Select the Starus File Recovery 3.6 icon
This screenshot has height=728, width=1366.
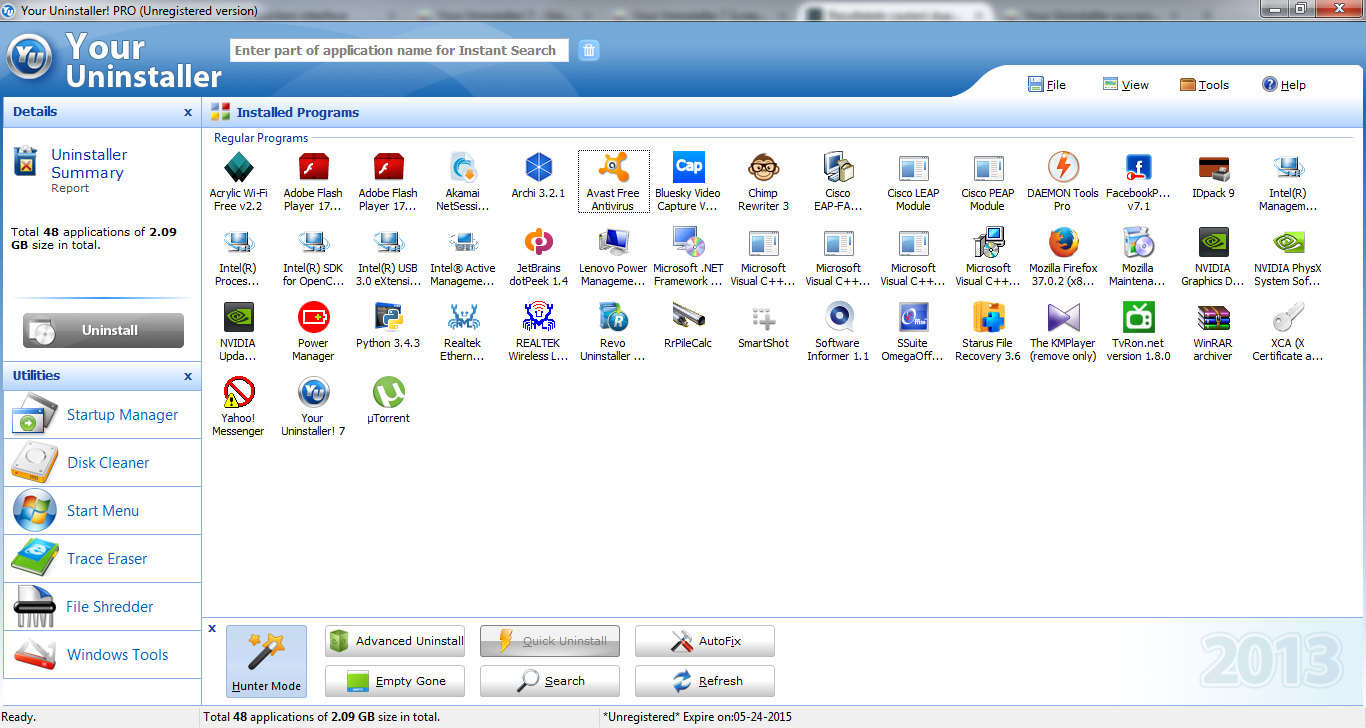[x=988, y=316]
